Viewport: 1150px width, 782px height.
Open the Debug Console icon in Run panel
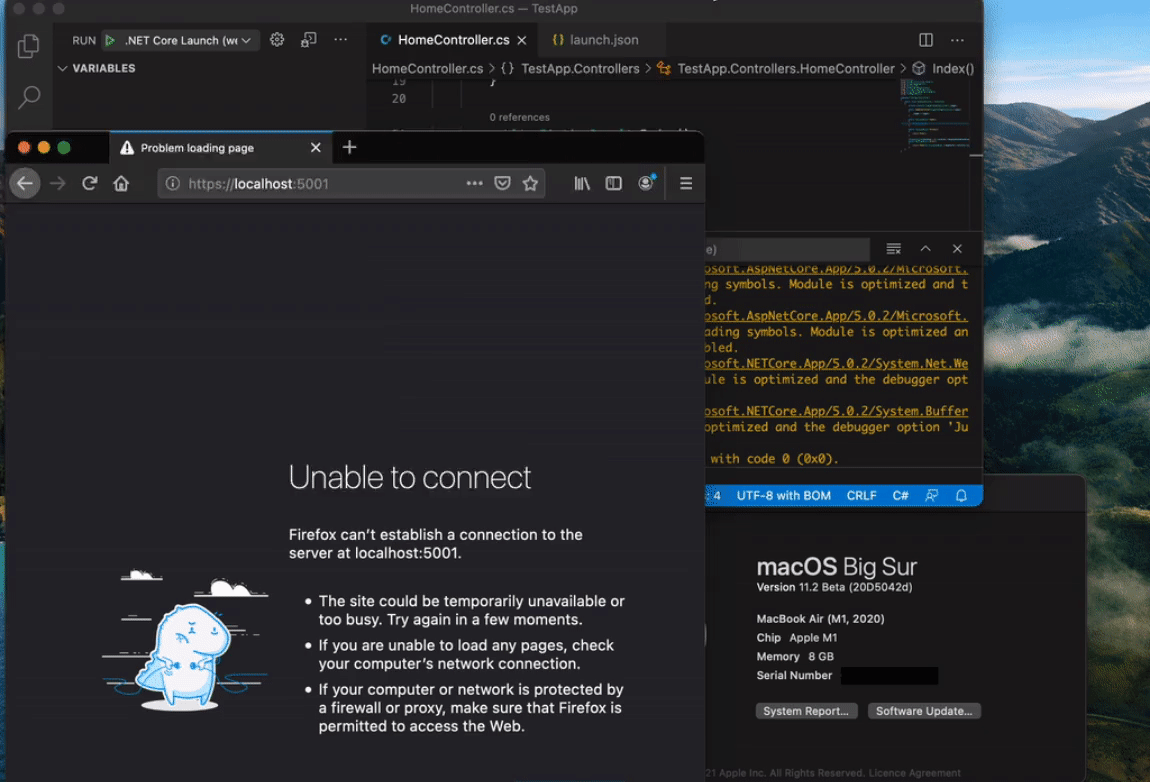click(309, 40)
